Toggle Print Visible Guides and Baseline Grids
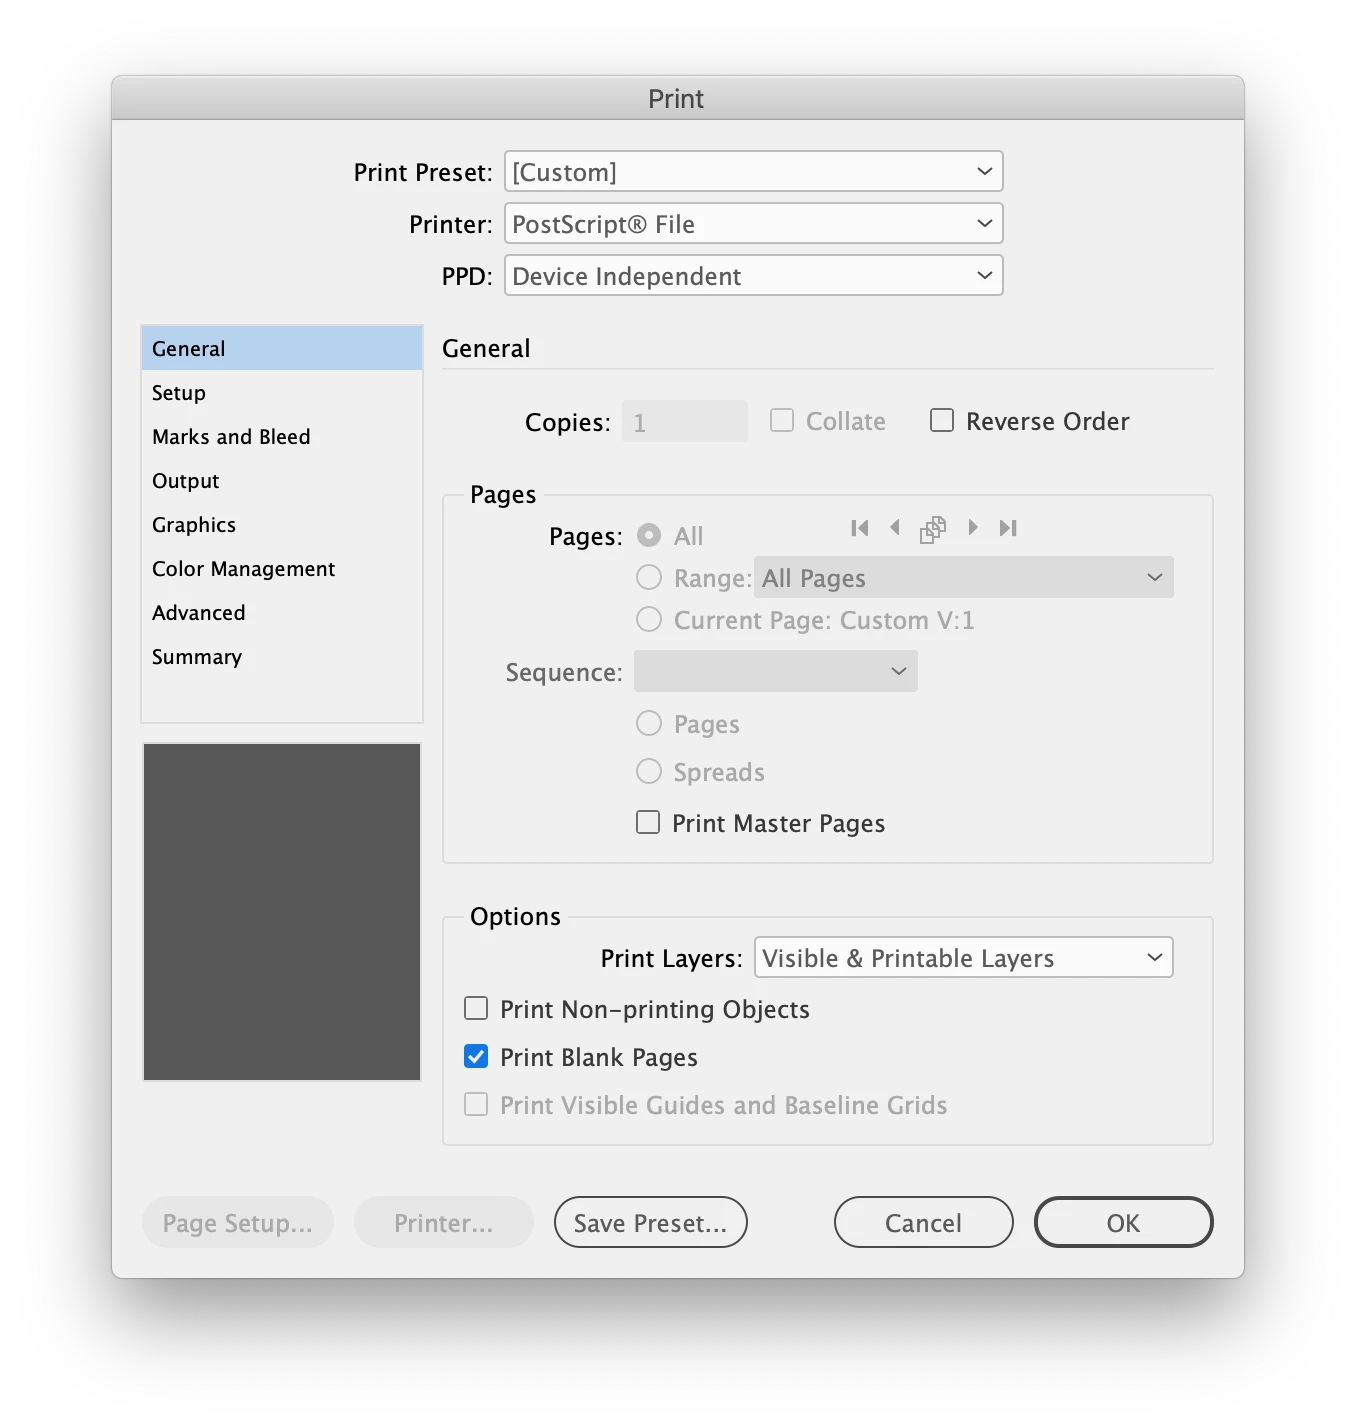 [x=476, y=1104]
